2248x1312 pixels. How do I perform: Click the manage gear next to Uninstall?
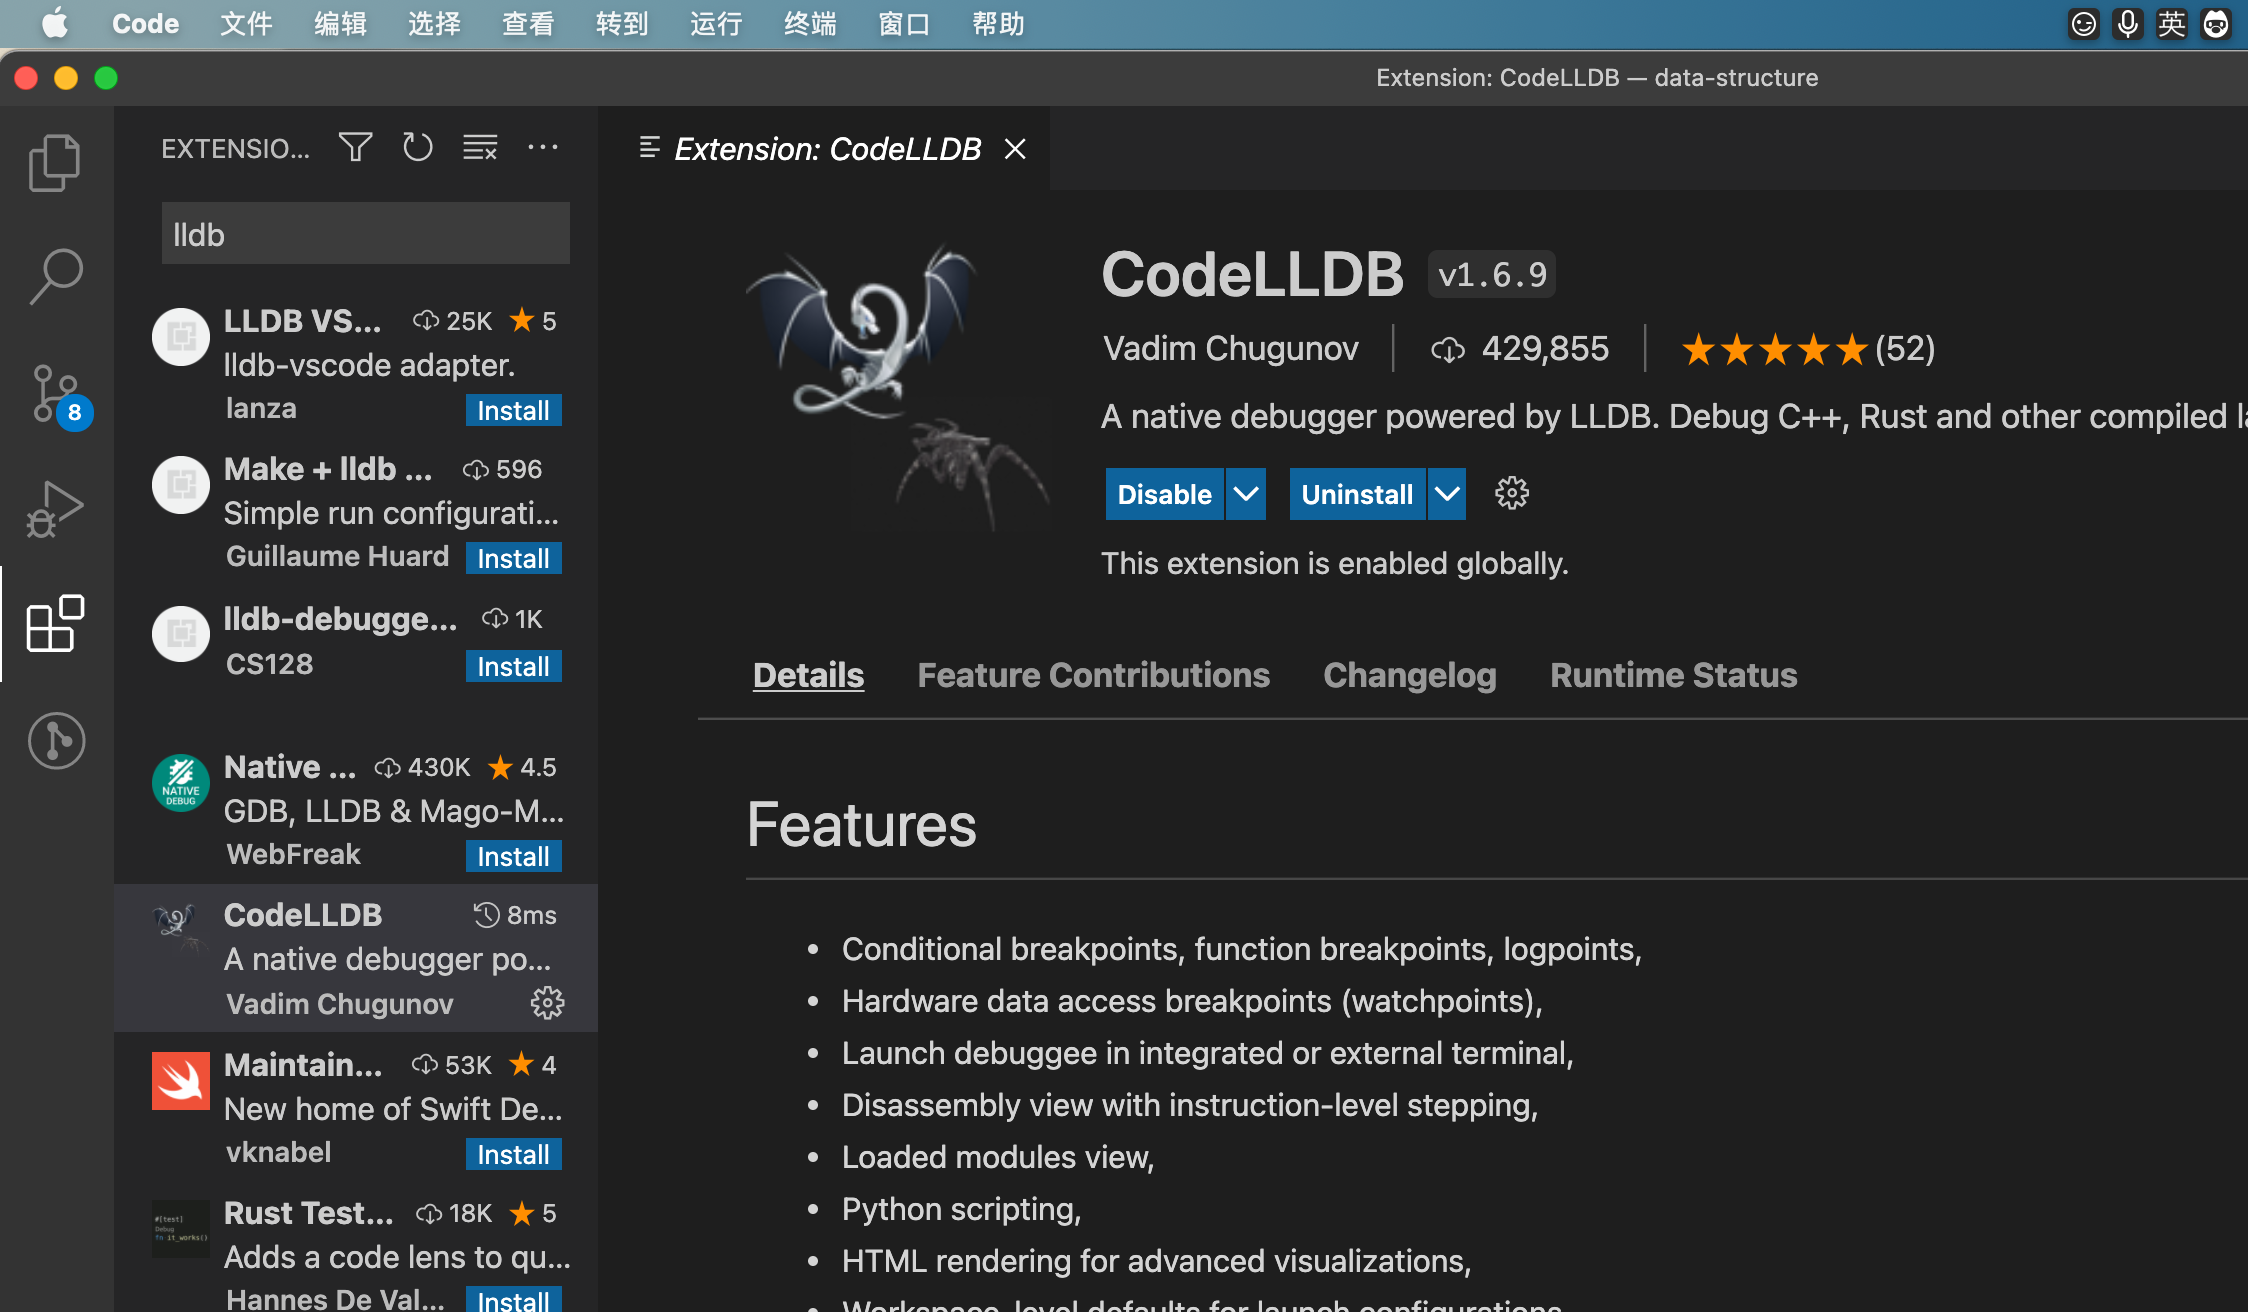click(1511, 494)
